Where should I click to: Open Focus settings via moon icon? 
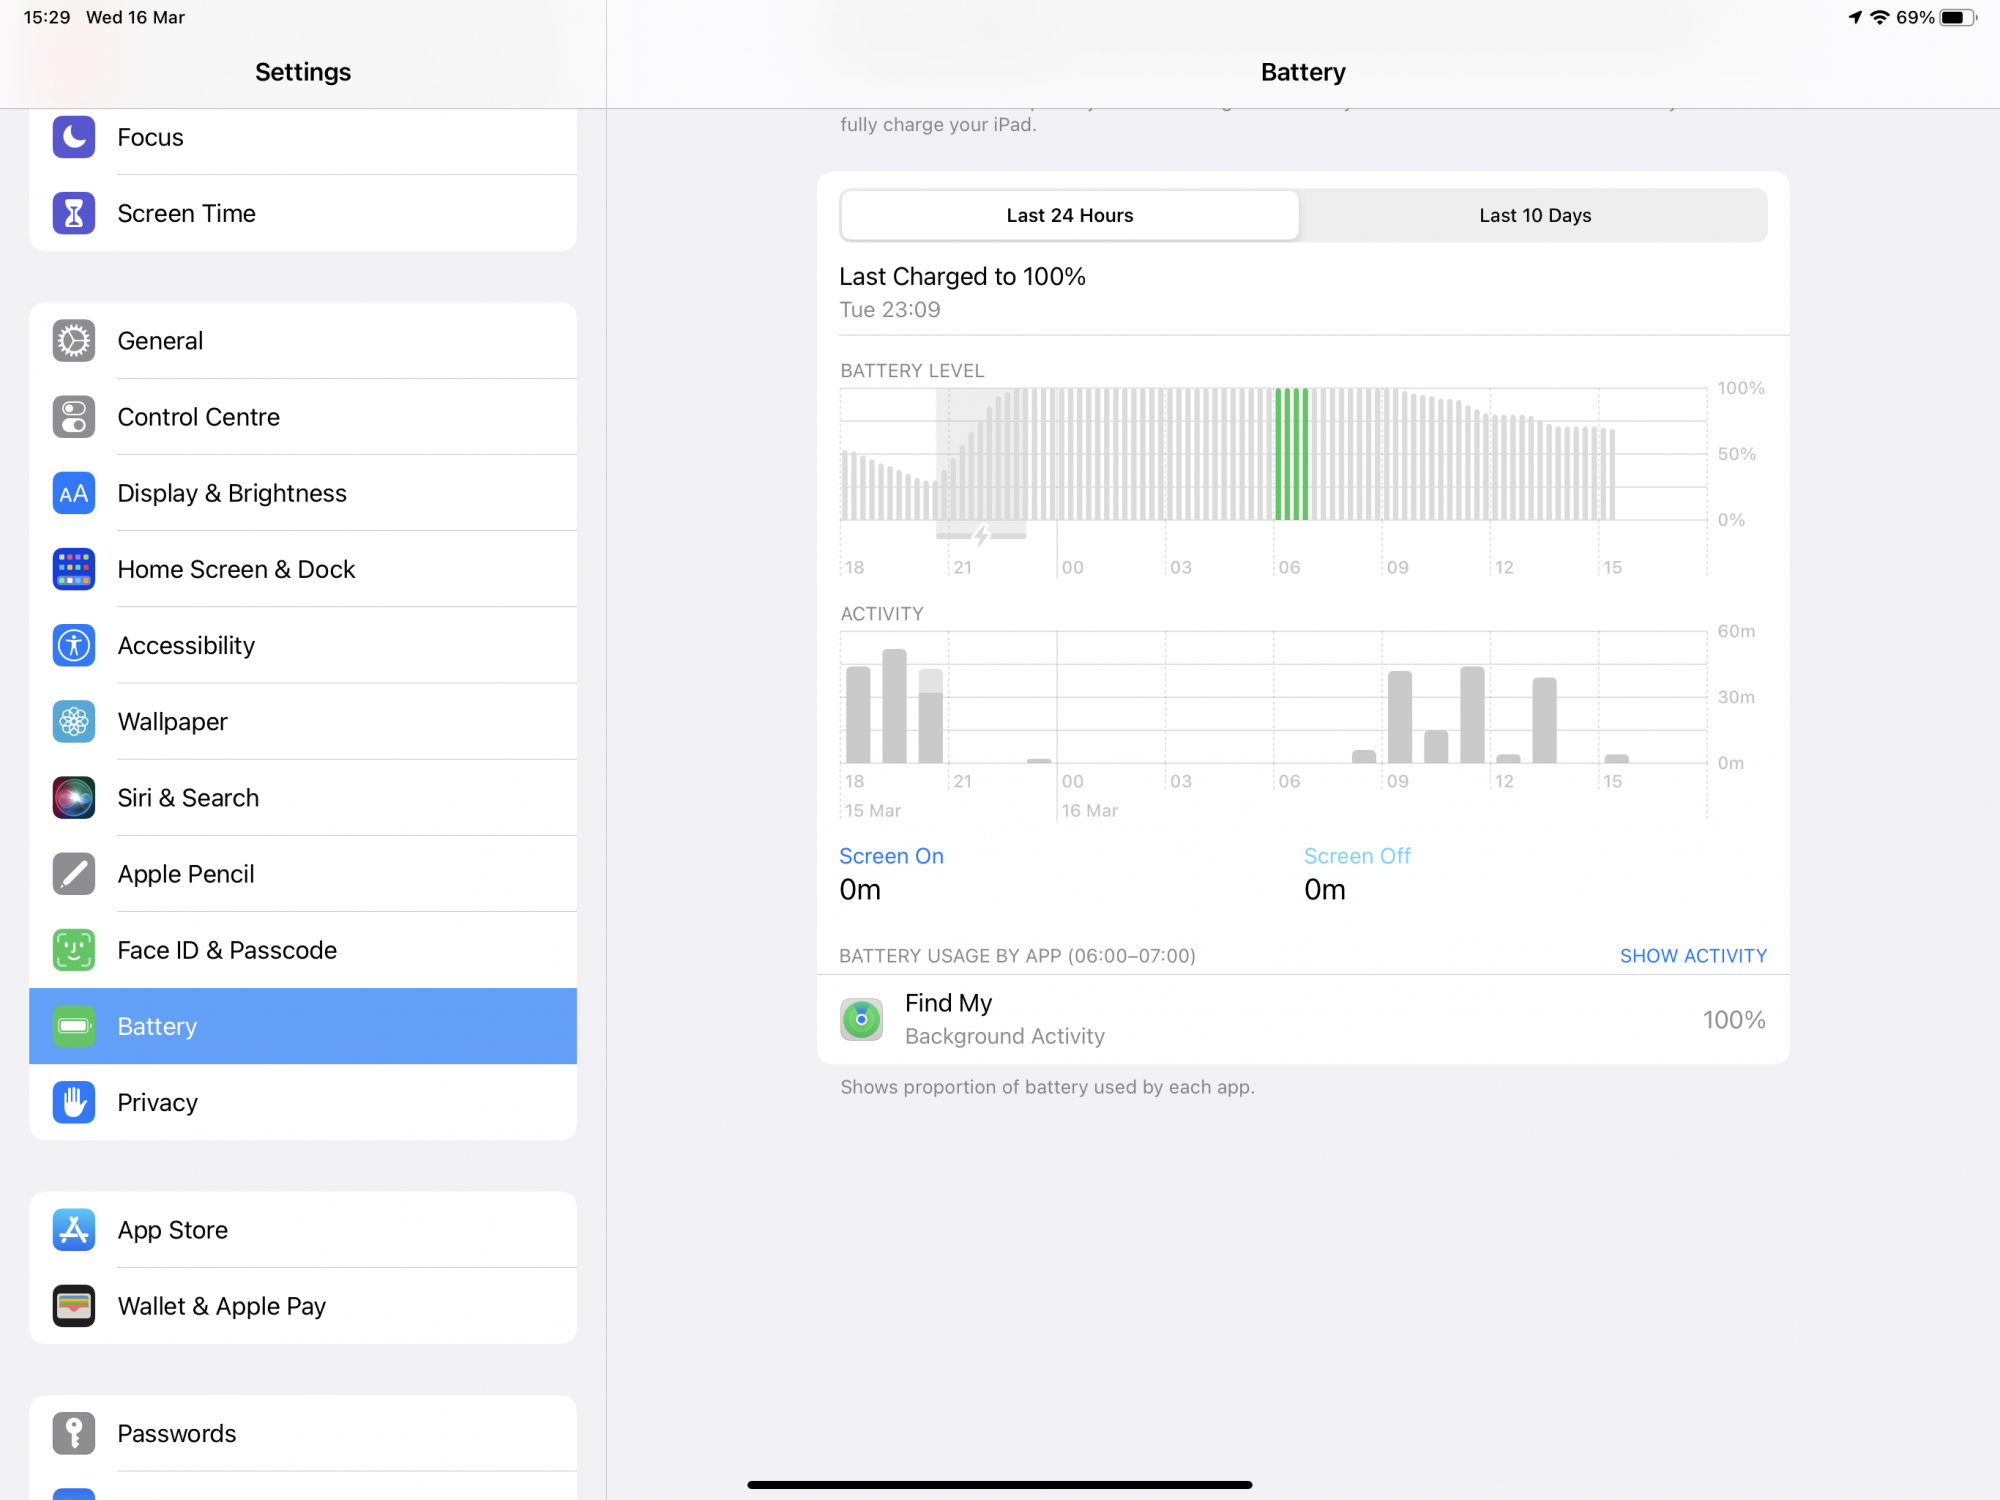pos(73,137)
